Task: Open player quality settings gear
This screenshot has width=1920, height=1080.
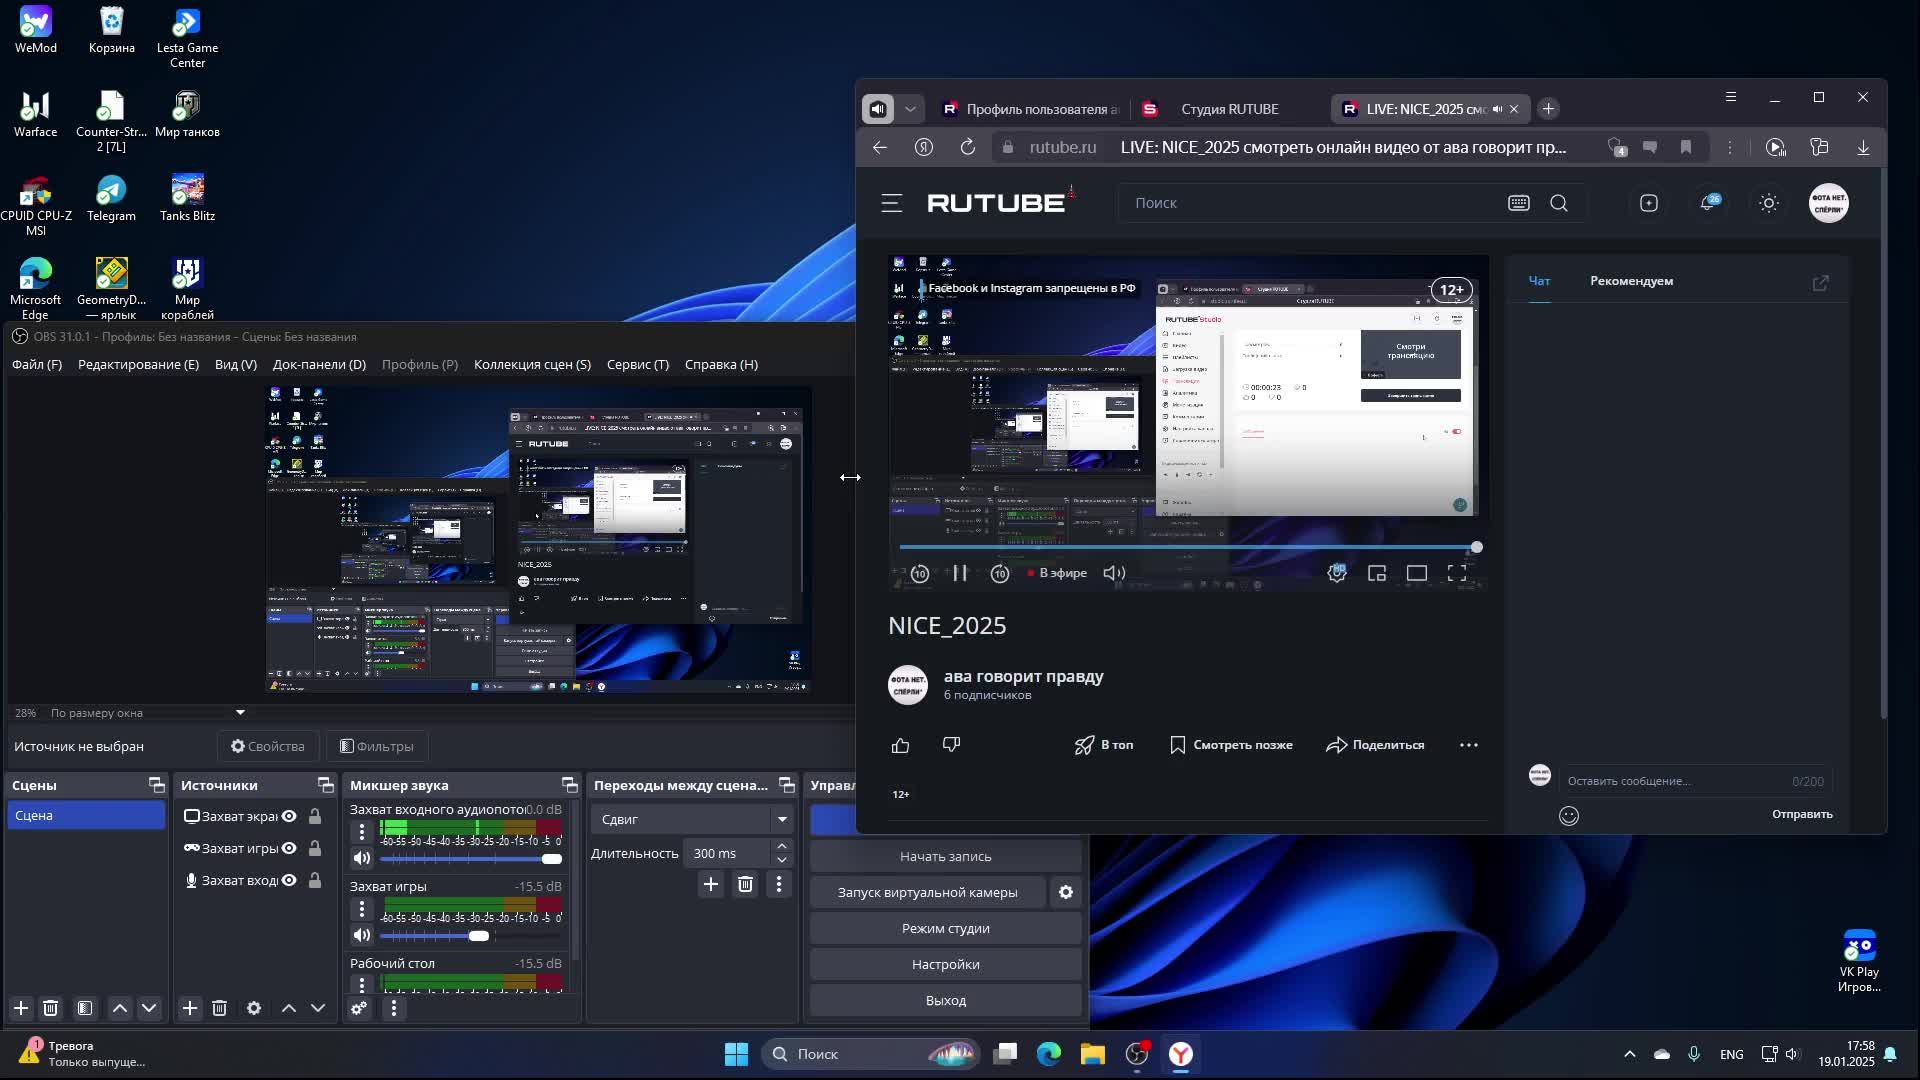Action: pyautogui.click(x=1337, y=573)
